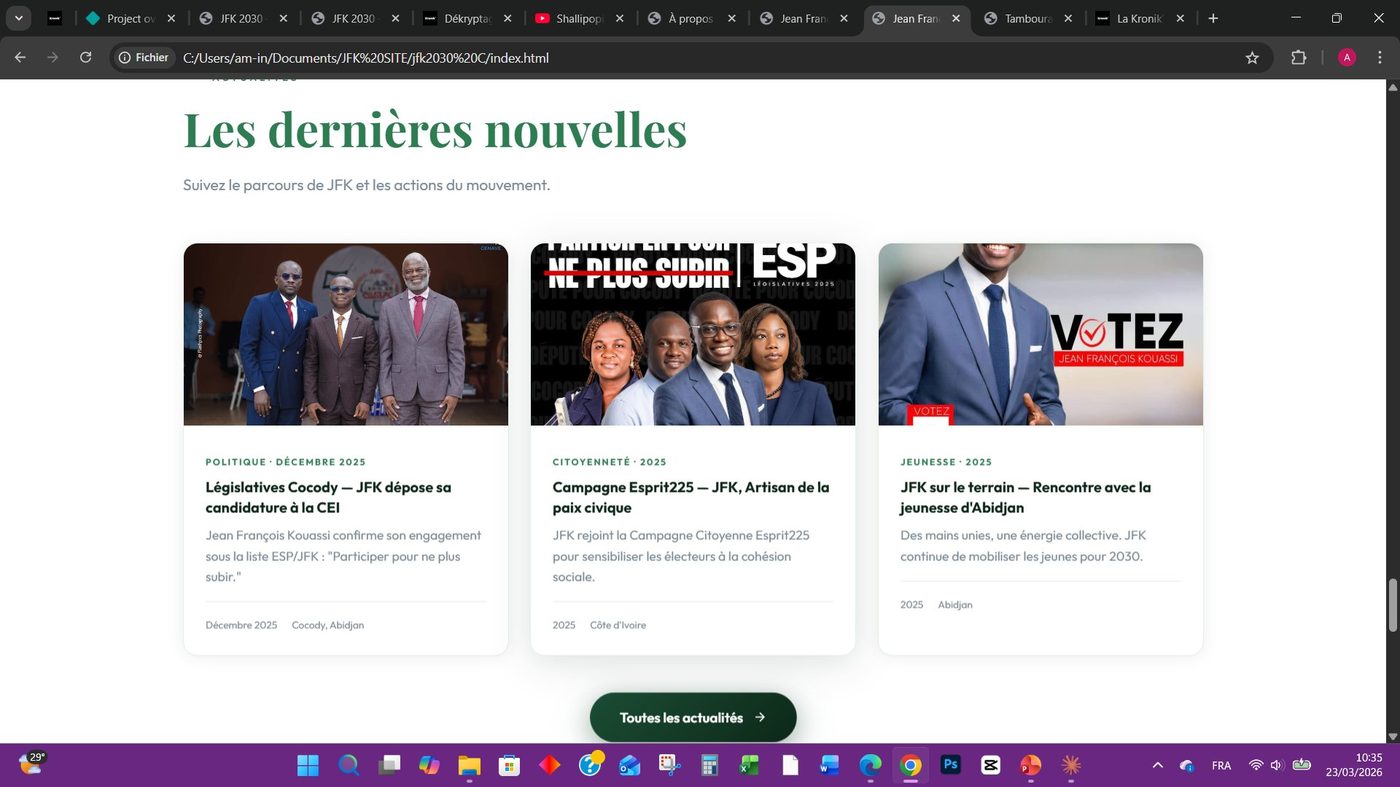
Task: Show hidden system tray icons
Action: (1158, 765)
